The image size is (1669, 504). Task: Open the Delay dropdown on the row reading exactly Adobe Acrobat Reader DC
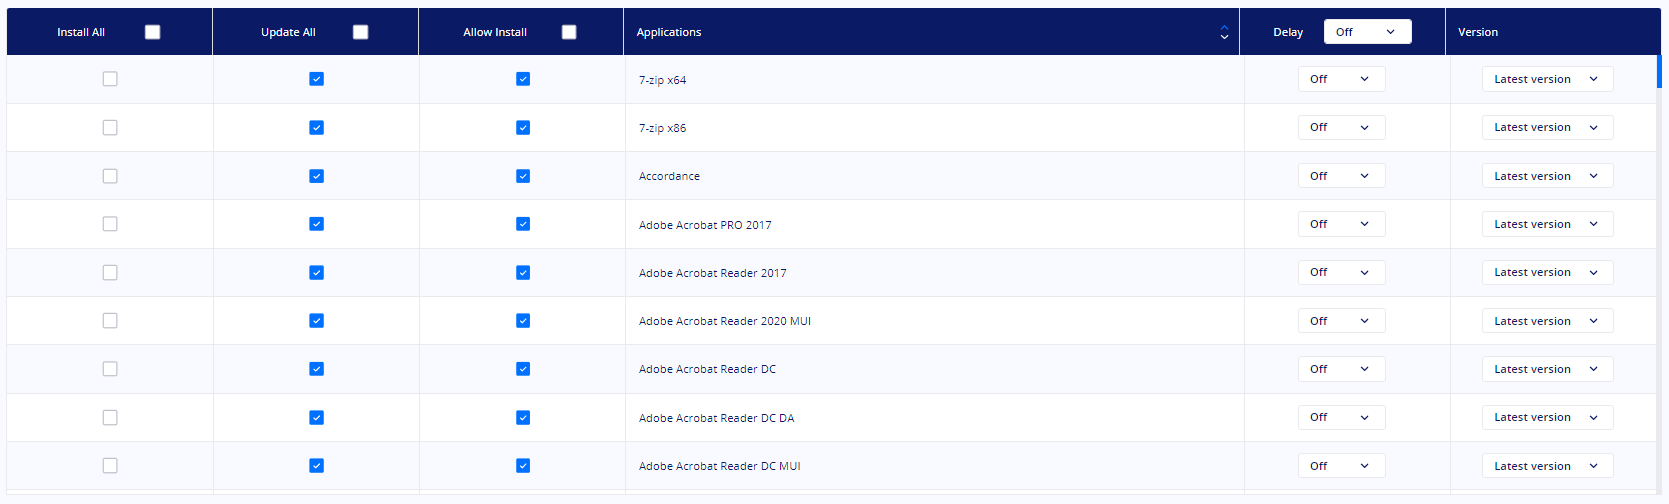(1342, 369)
